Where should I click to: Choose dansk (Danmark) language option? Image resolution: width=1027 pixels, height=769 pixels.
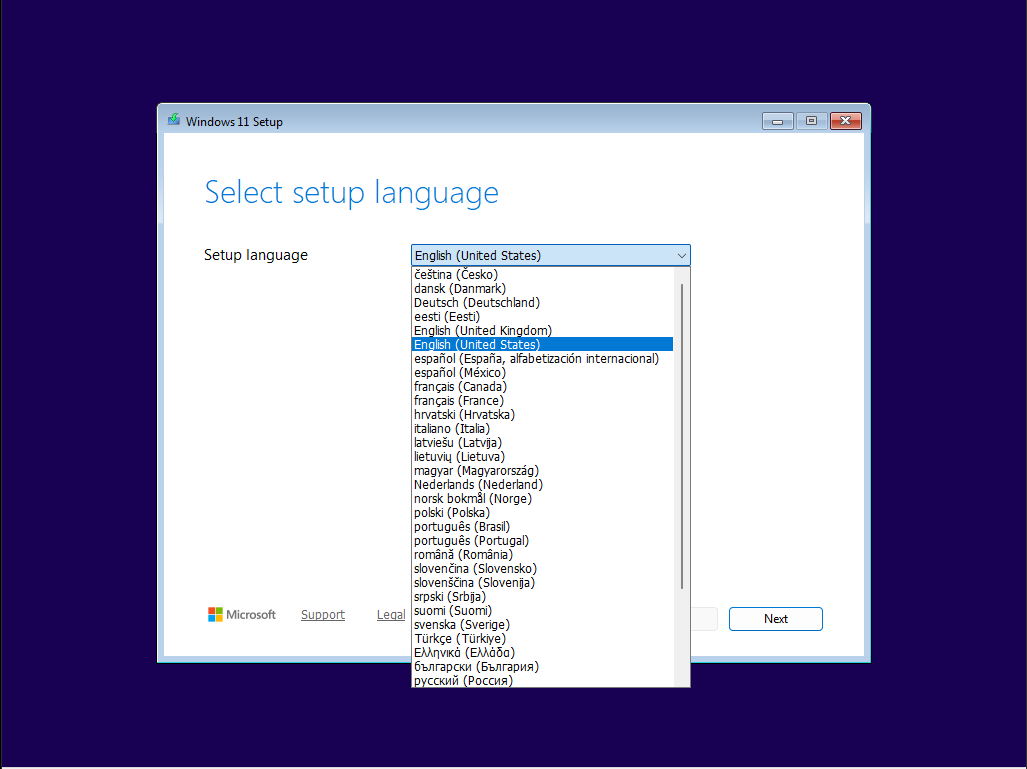(542, 289)
